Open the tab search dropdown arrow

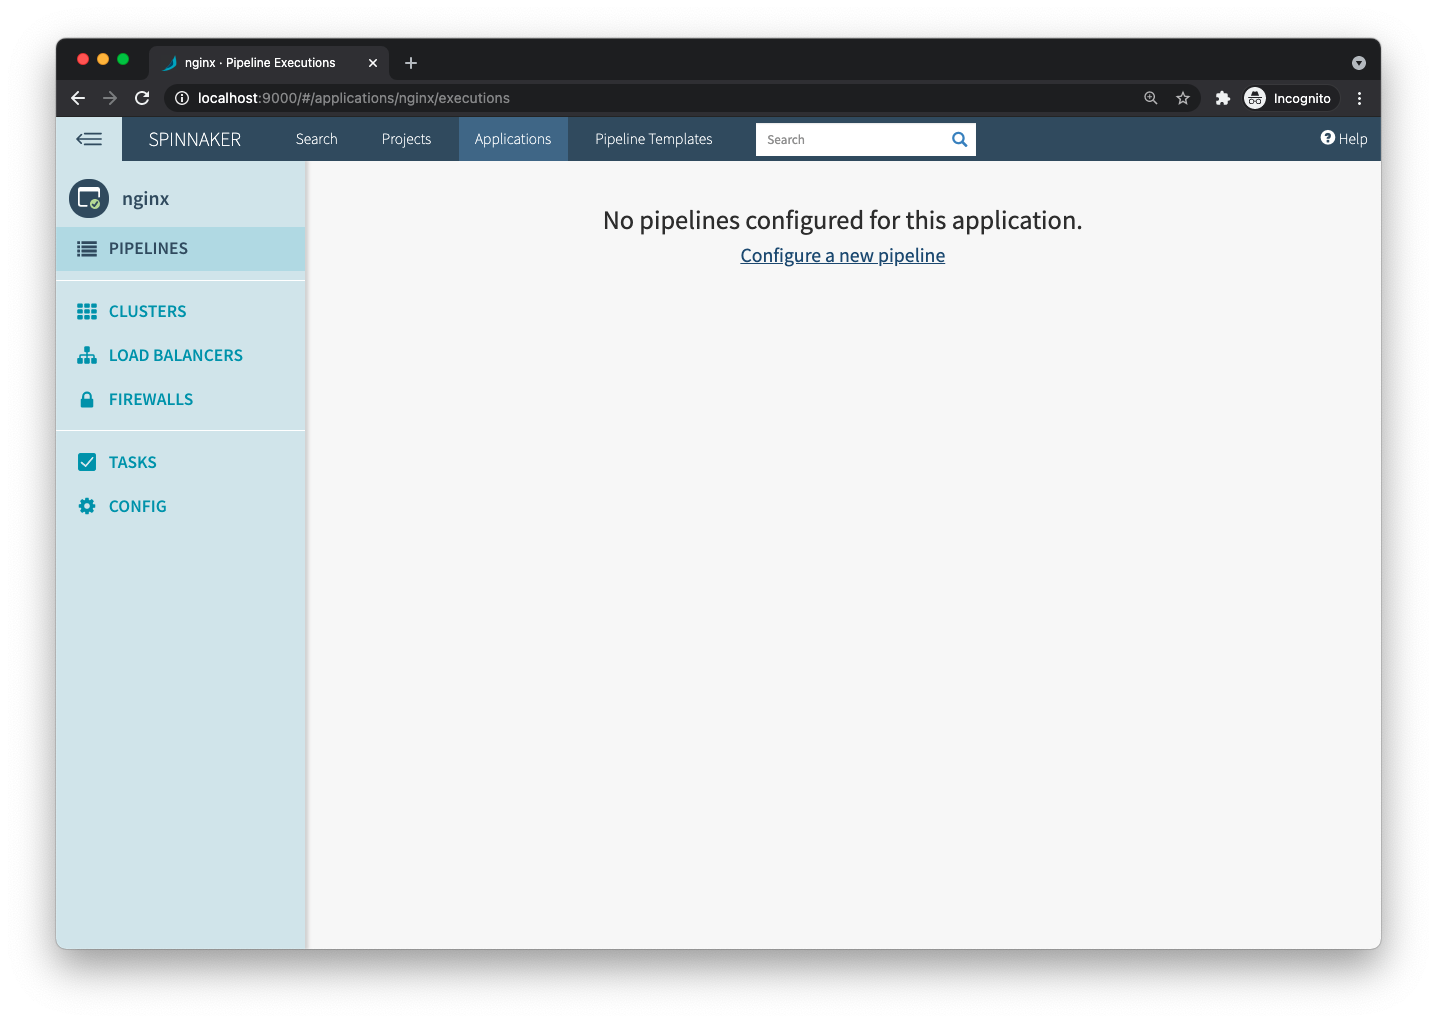pyautogui.click(x=1359, y=63)
